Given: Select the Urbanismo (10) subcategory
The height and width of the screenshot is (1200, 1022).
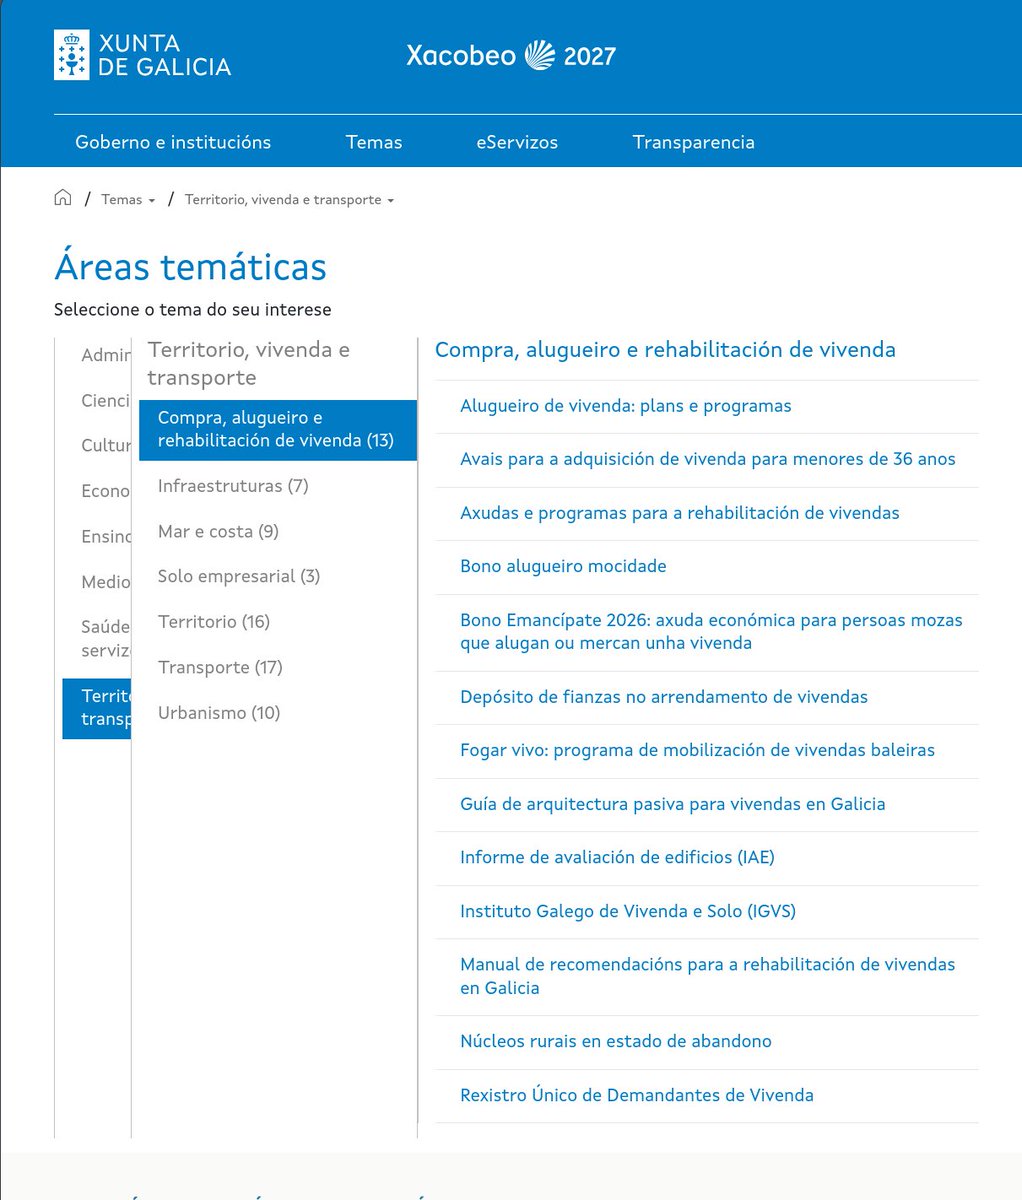Looking at the screenshot, I should point(219,713).
